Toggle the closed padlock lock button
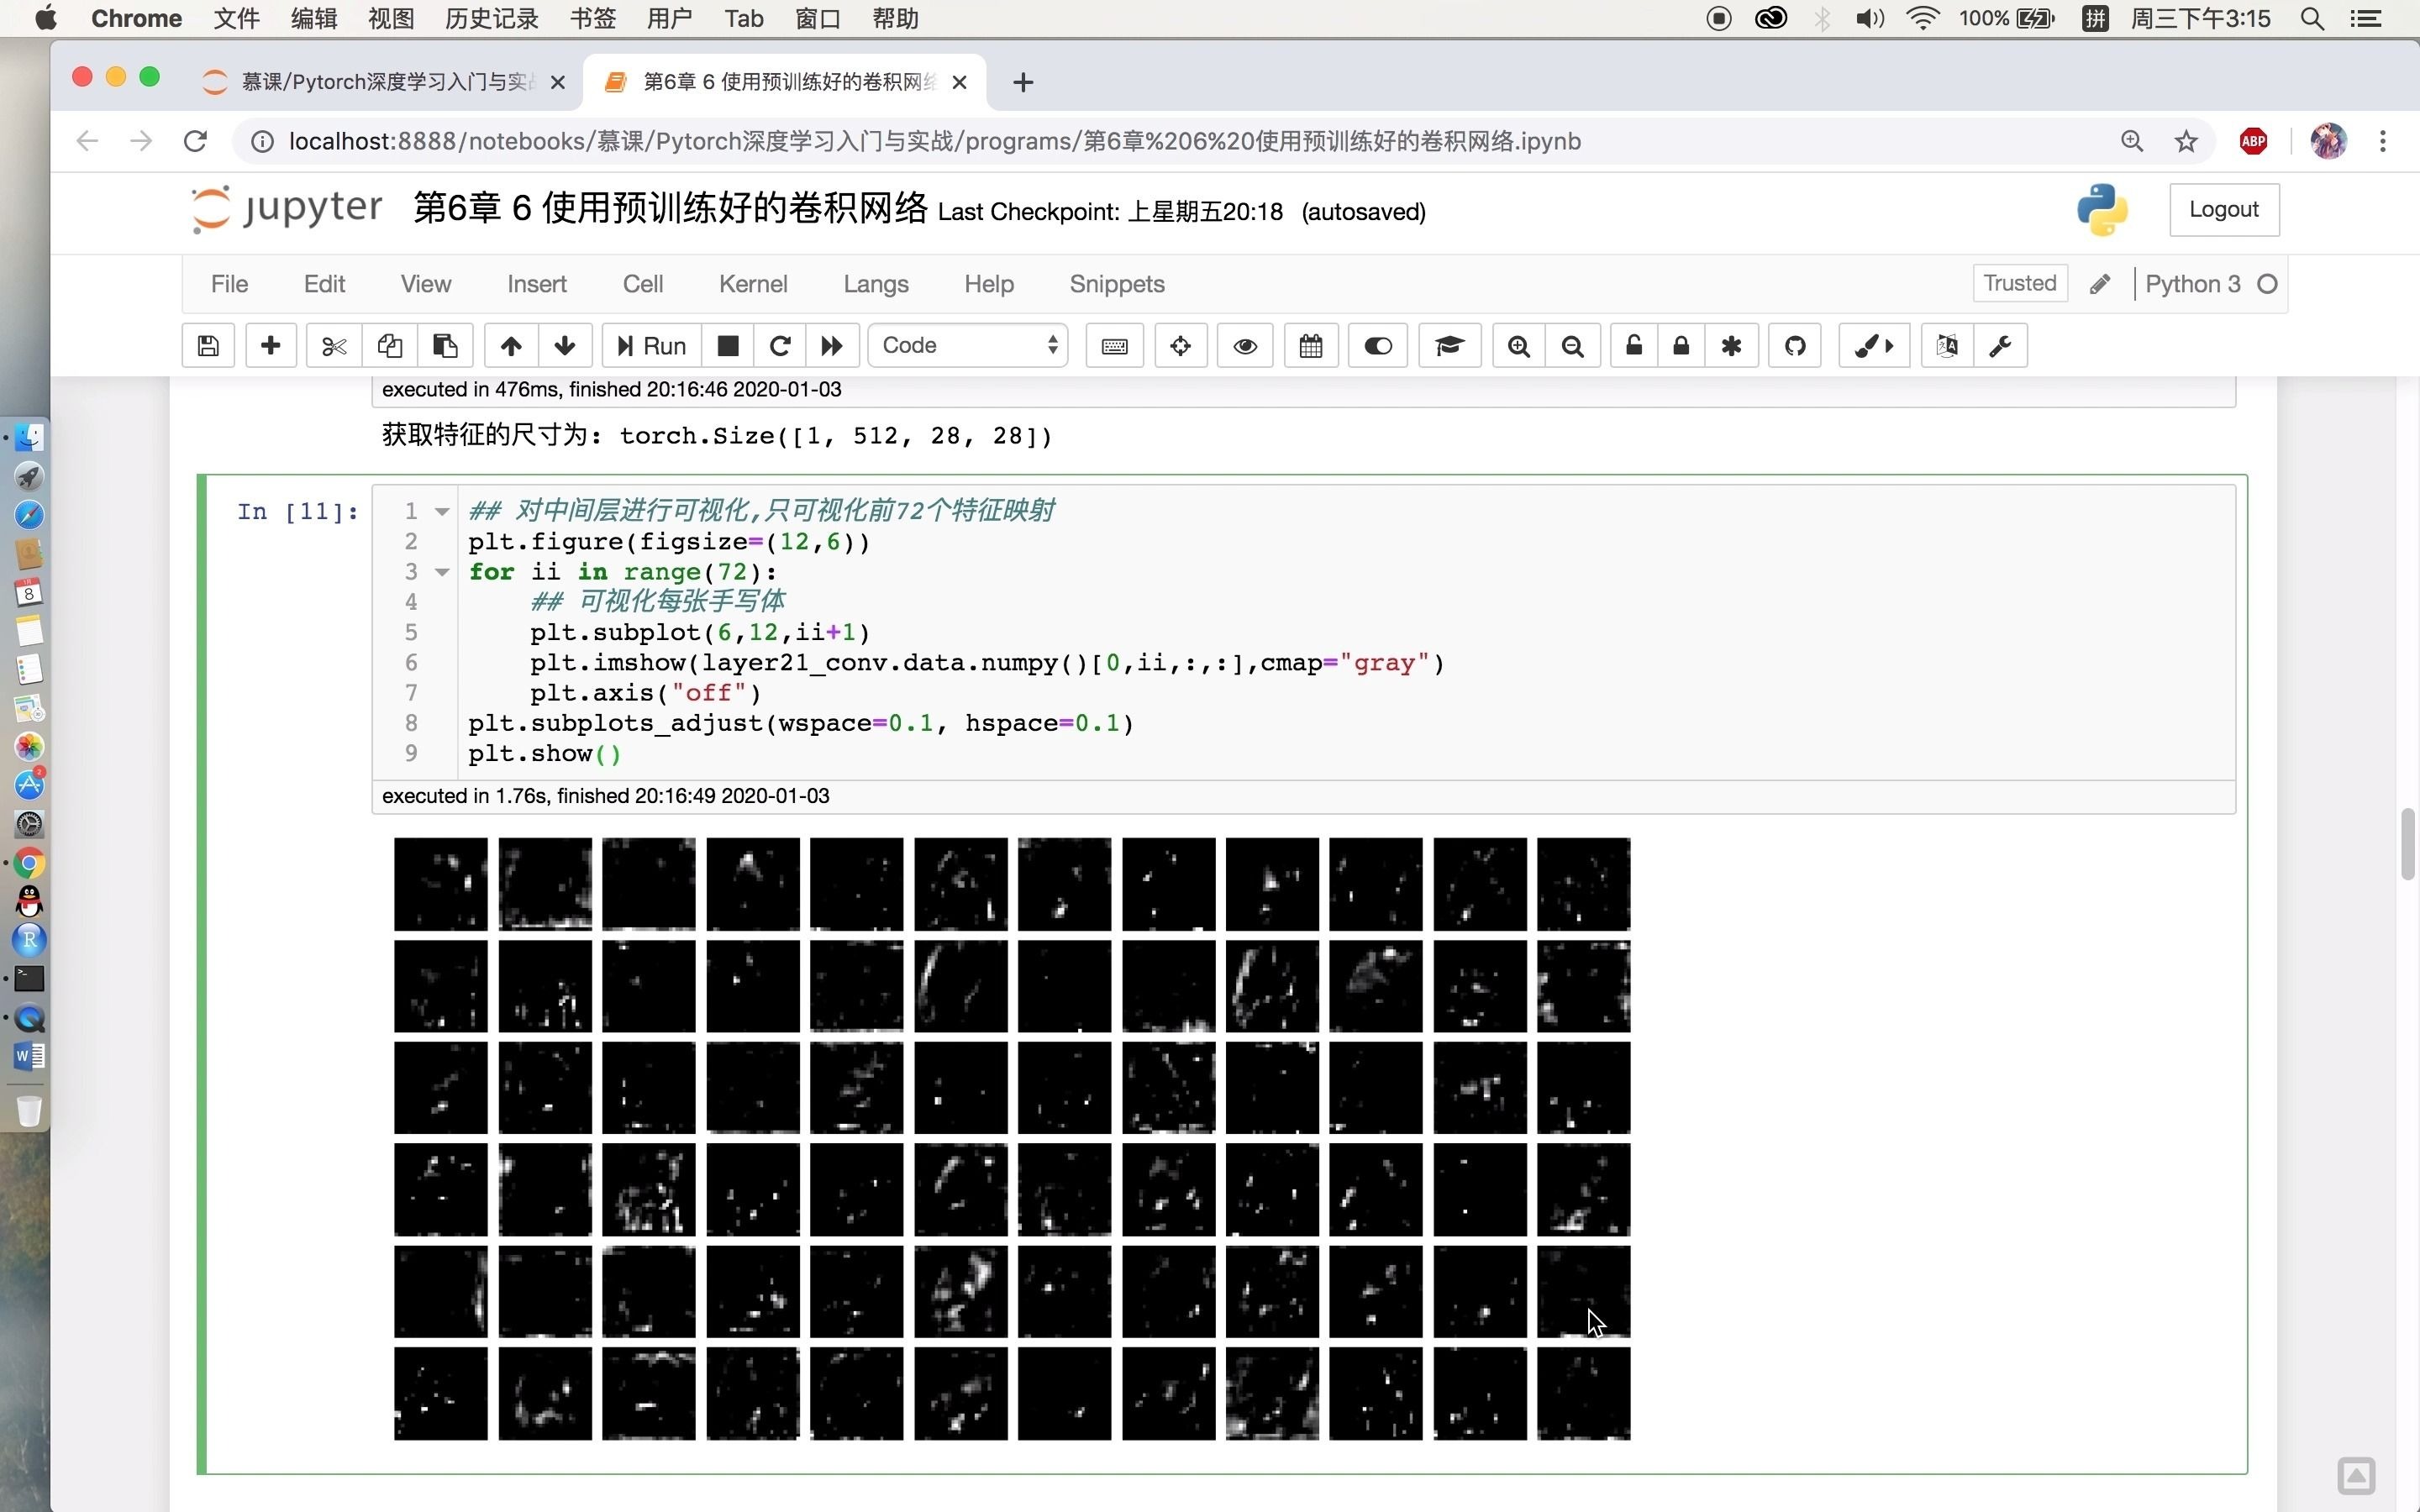 pyautogui.click(x=1682, y=346)
